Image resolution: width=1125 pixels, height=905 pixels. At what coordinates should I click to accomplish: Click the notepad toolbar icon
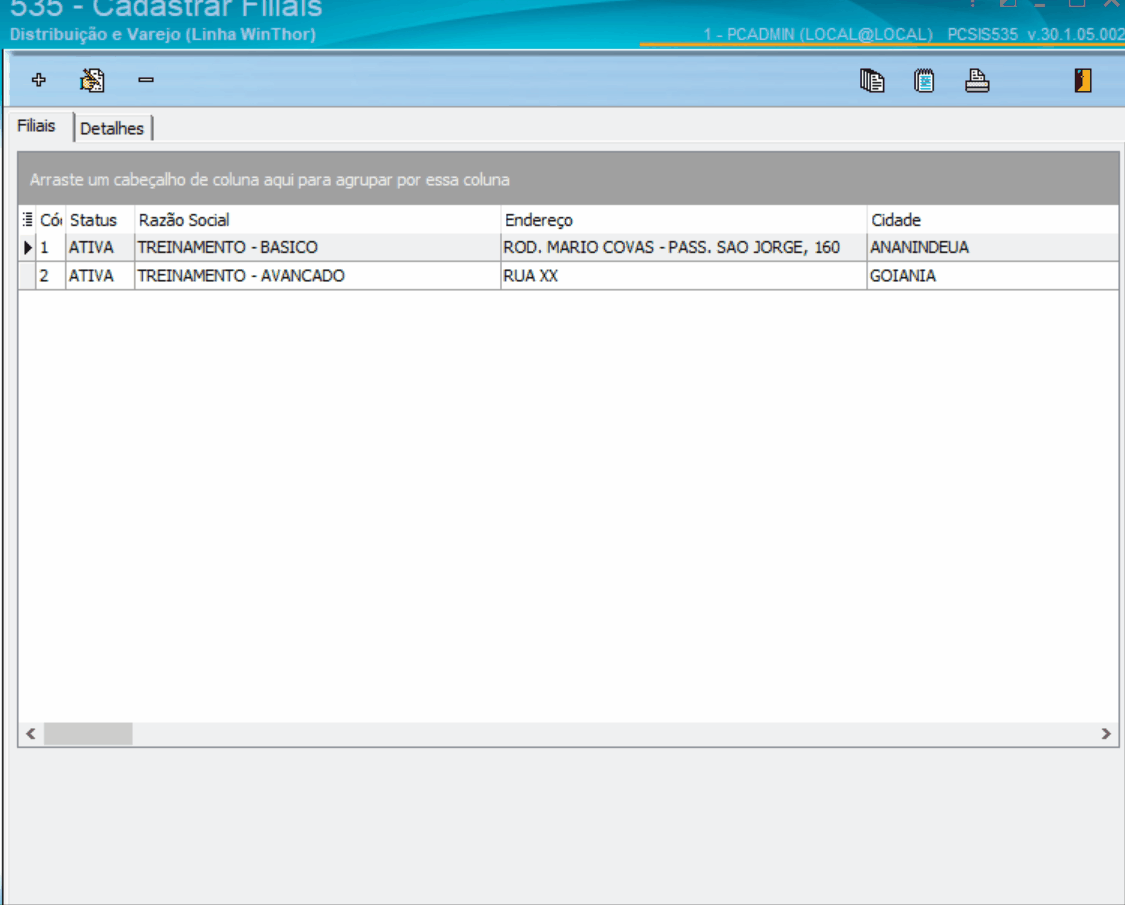click(x=924, y=80)
